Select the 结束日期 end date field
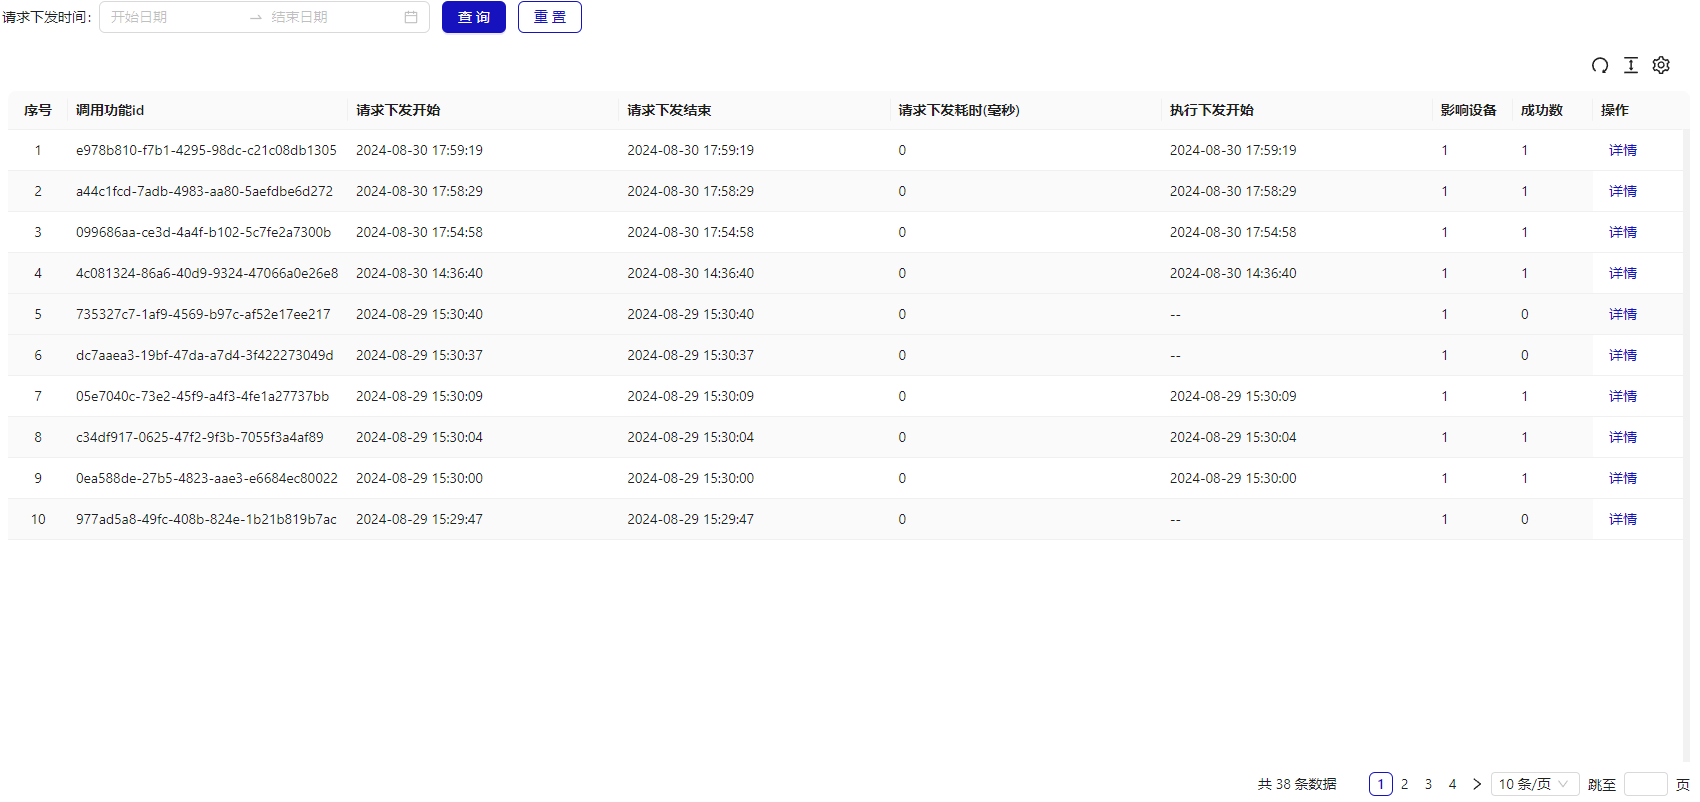The width and height of the screenshot is (1700, 802). pos(330,17)
